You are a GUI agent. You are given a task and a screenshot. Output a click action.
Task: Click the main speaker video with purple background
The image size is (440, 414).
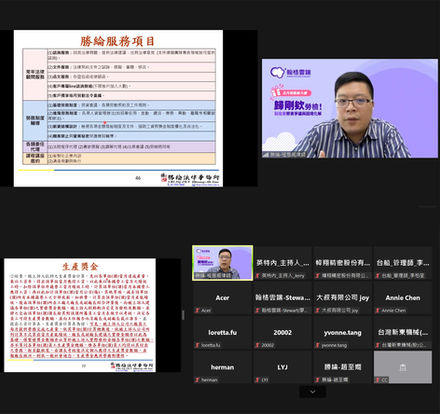point(350,108)
